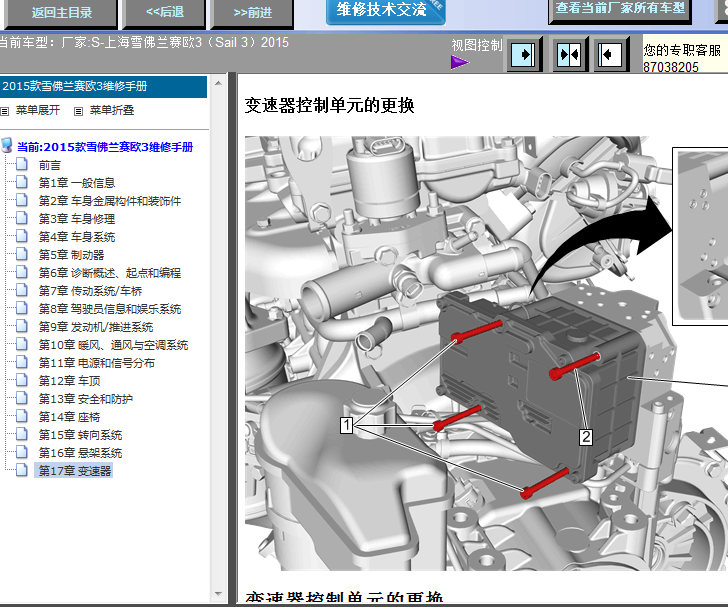Open 第5章 制动器
Viewport: 728px width, 607px height.
(72, 255)
